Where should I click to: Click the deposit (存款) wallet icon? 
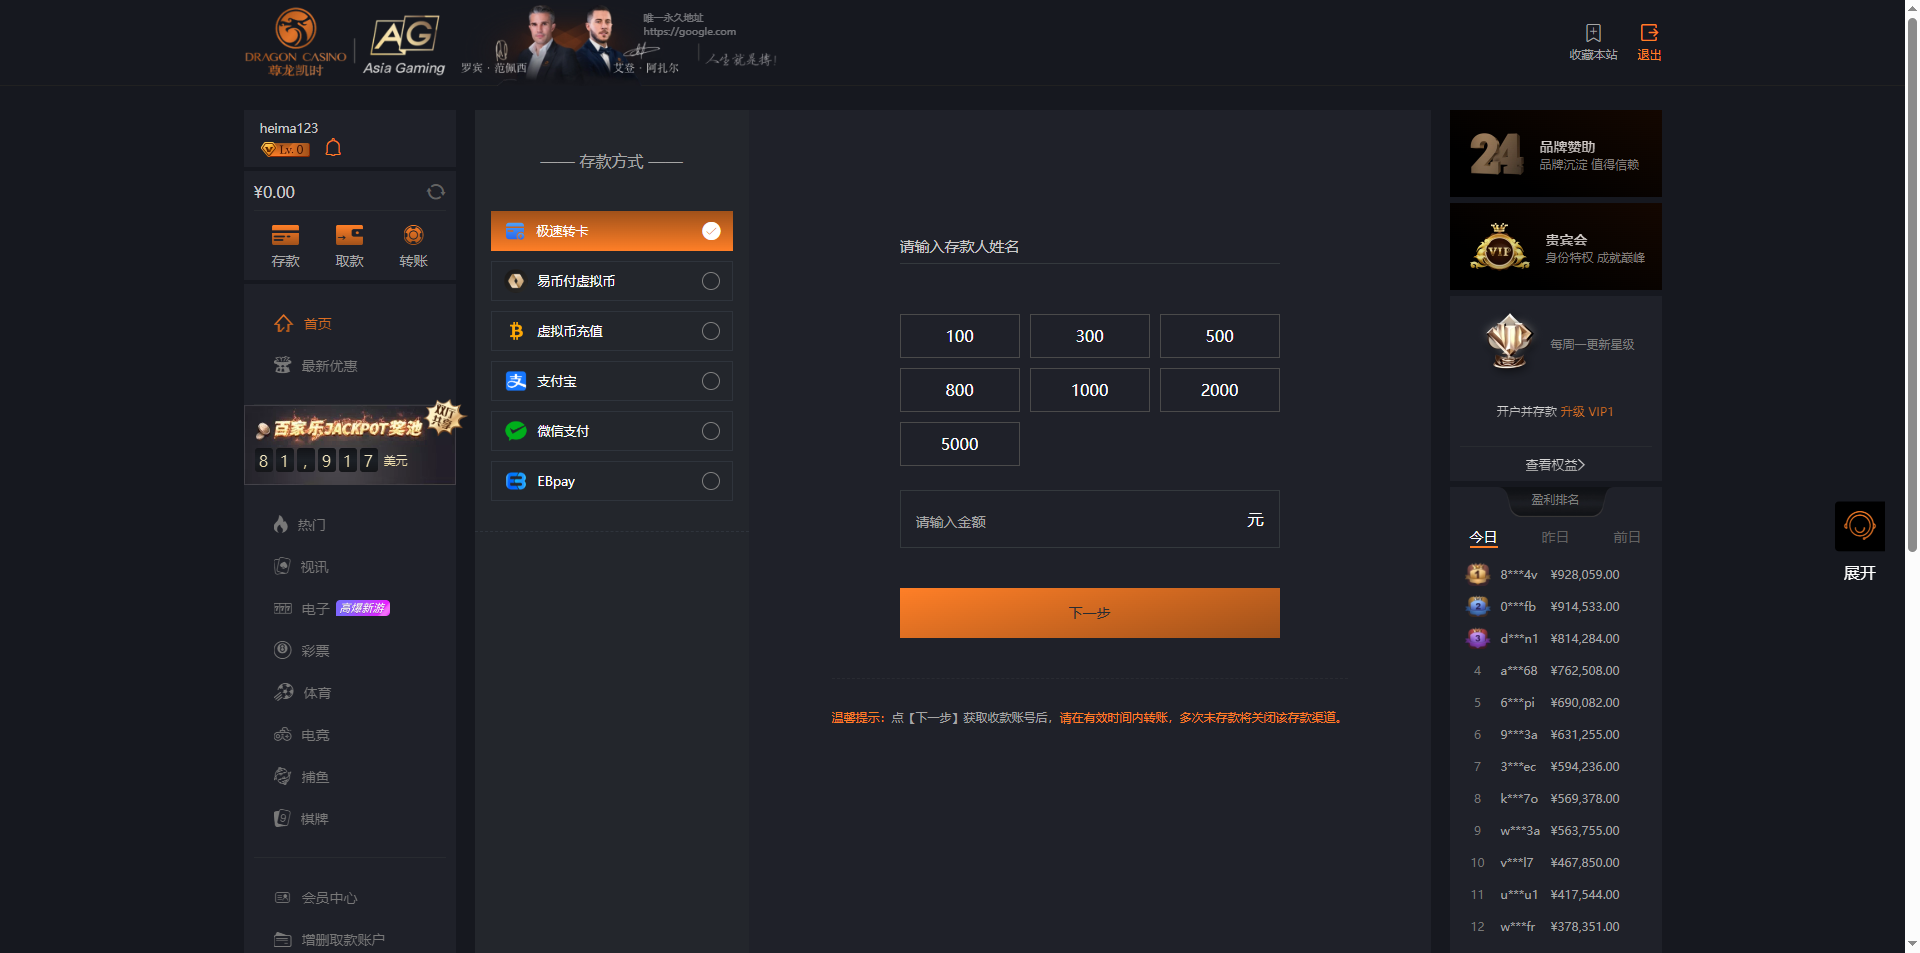(x=285, y=236)
